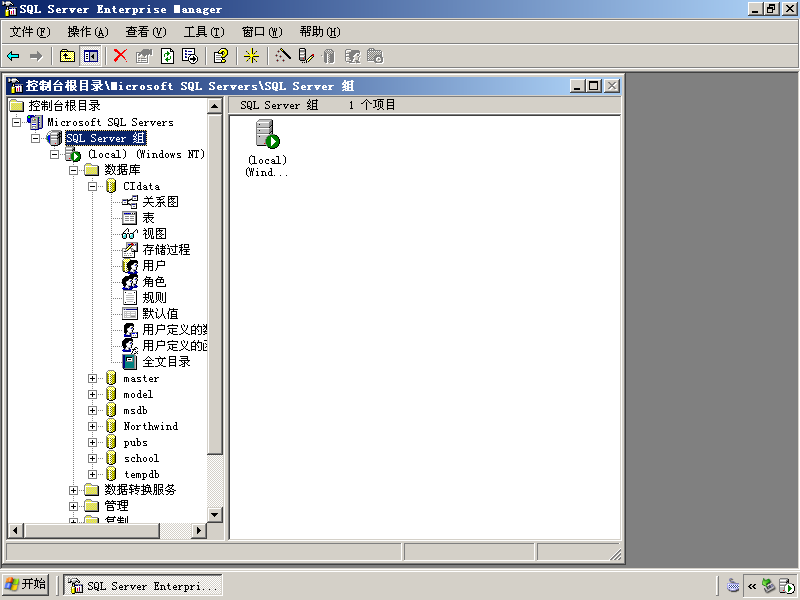Click the tree horizontal scroll left arrow
This screenshot has height=600, width=800.
pos(15,531)
